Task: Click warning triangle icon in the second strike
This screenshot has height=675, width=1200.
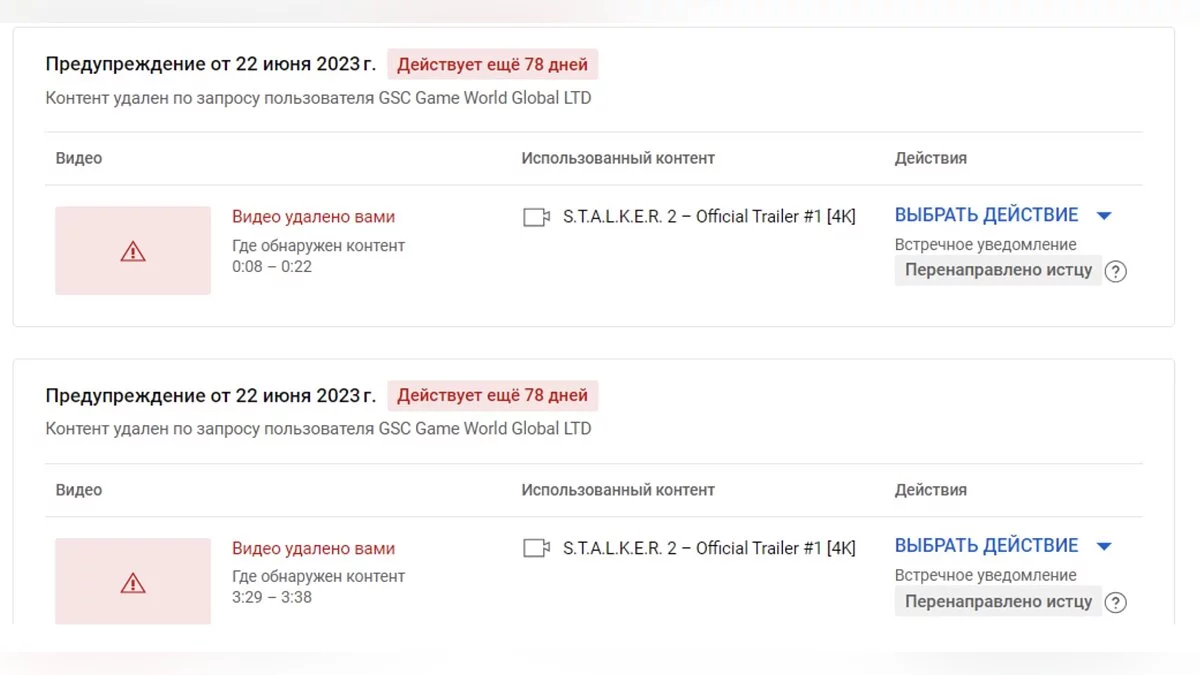Action: point(133,583)
